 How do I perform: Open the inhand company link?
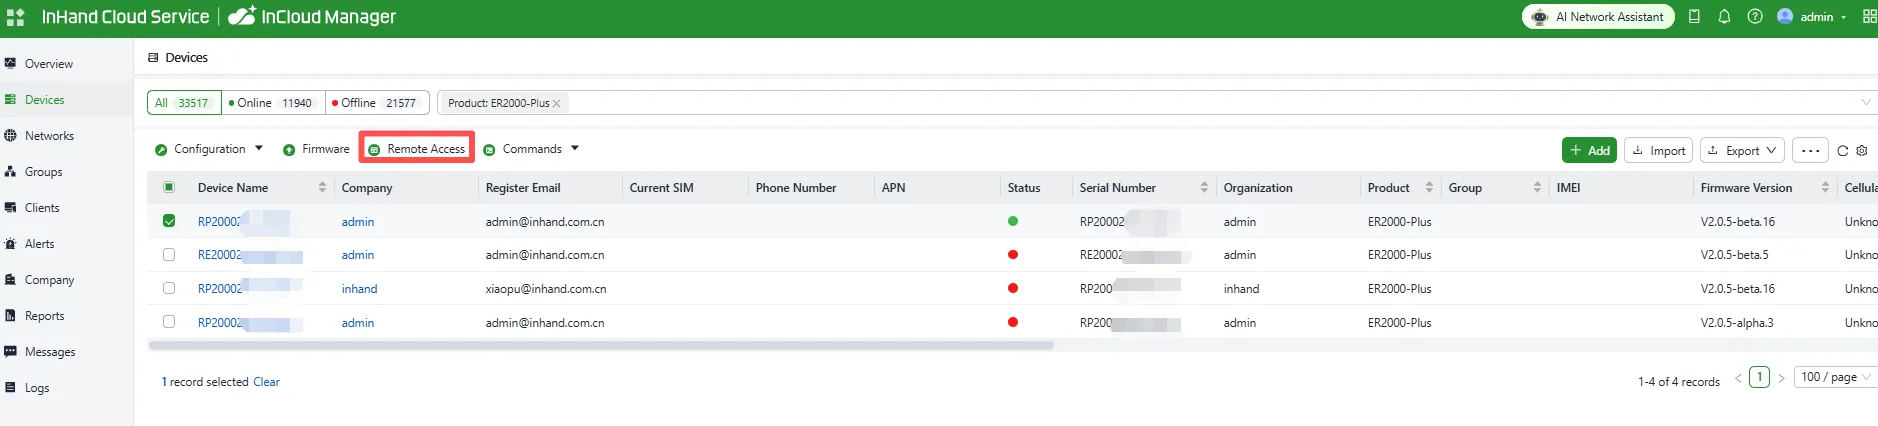click(359, 289)
